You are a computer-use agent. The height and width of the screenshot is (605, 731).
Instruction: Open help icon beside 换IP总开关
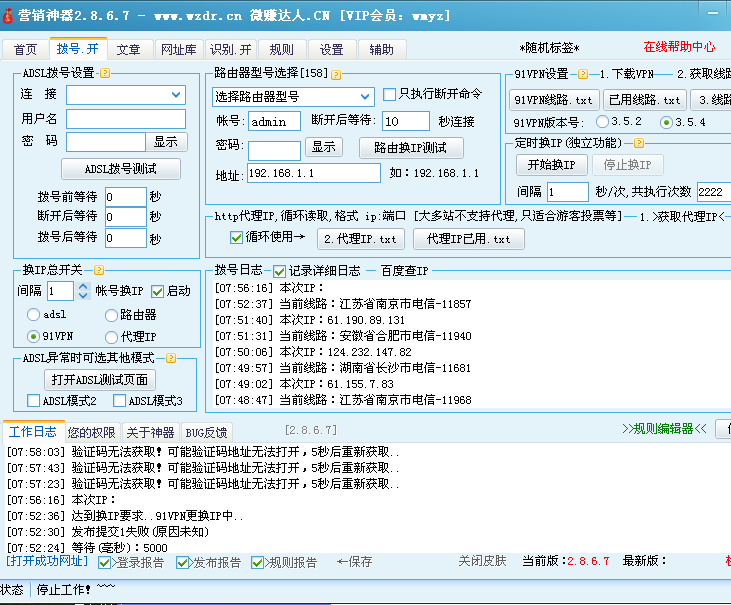99,270
